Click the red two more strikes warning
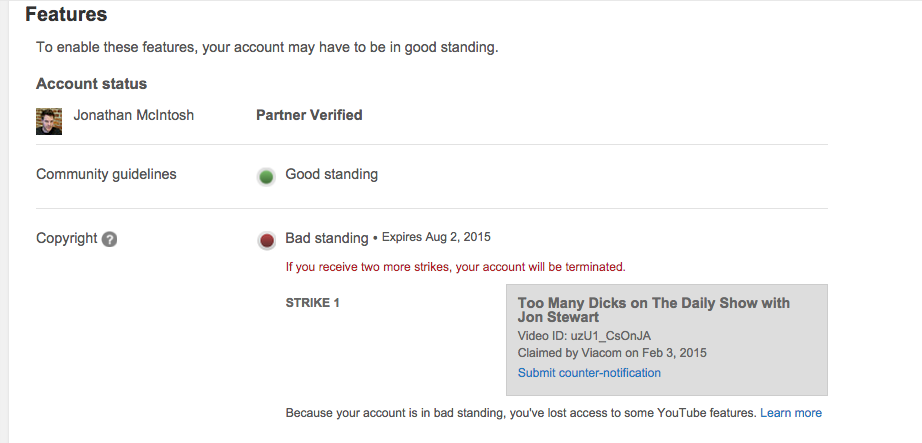This screenshot has width=922, height=443. click(455, 267)
